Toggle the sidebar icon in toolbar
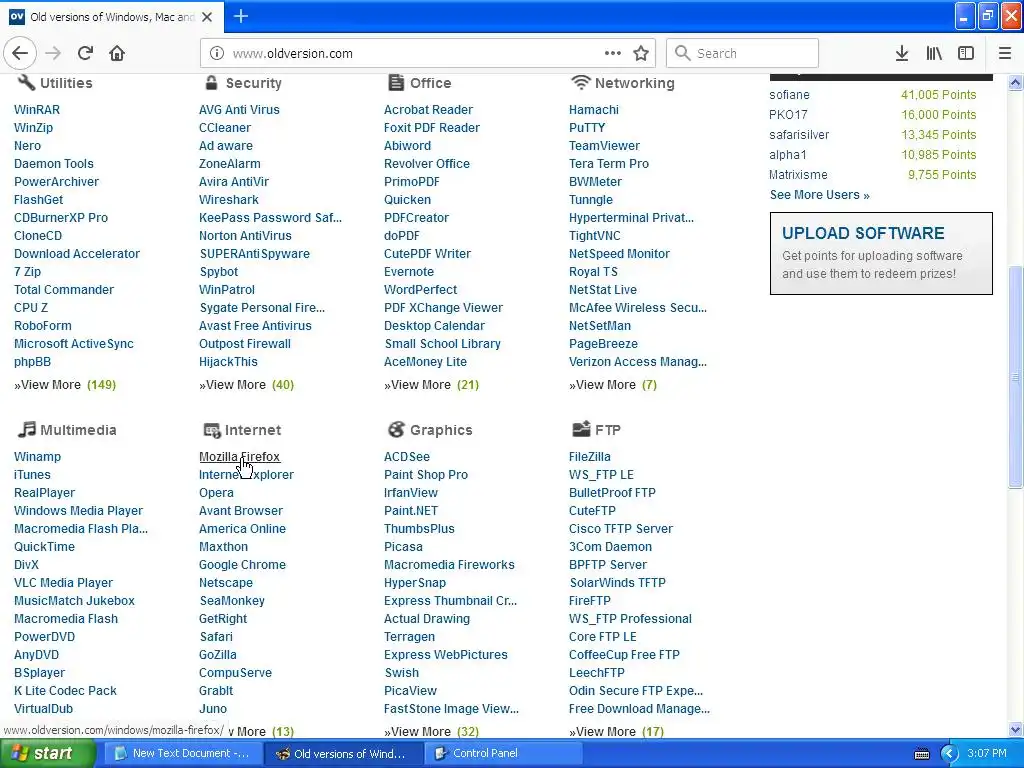 click(966, 54)
